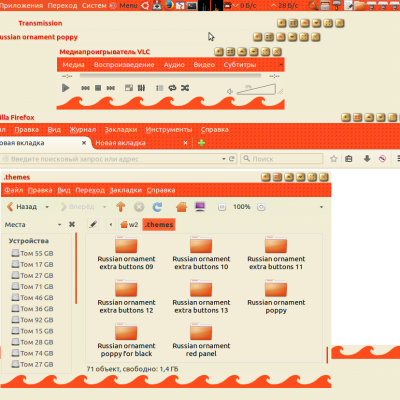
Task: Open the Russian ornament poppy folder
Action: tap(276, 297)
